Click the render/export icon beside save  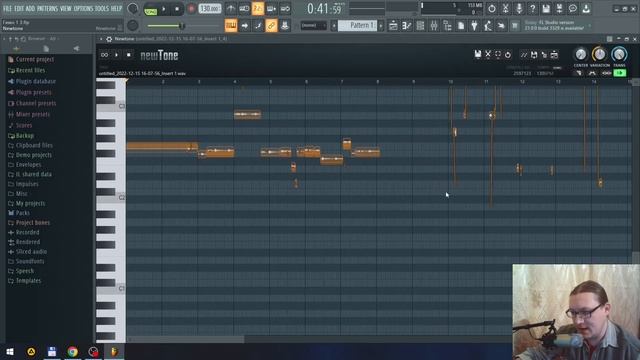559,9
